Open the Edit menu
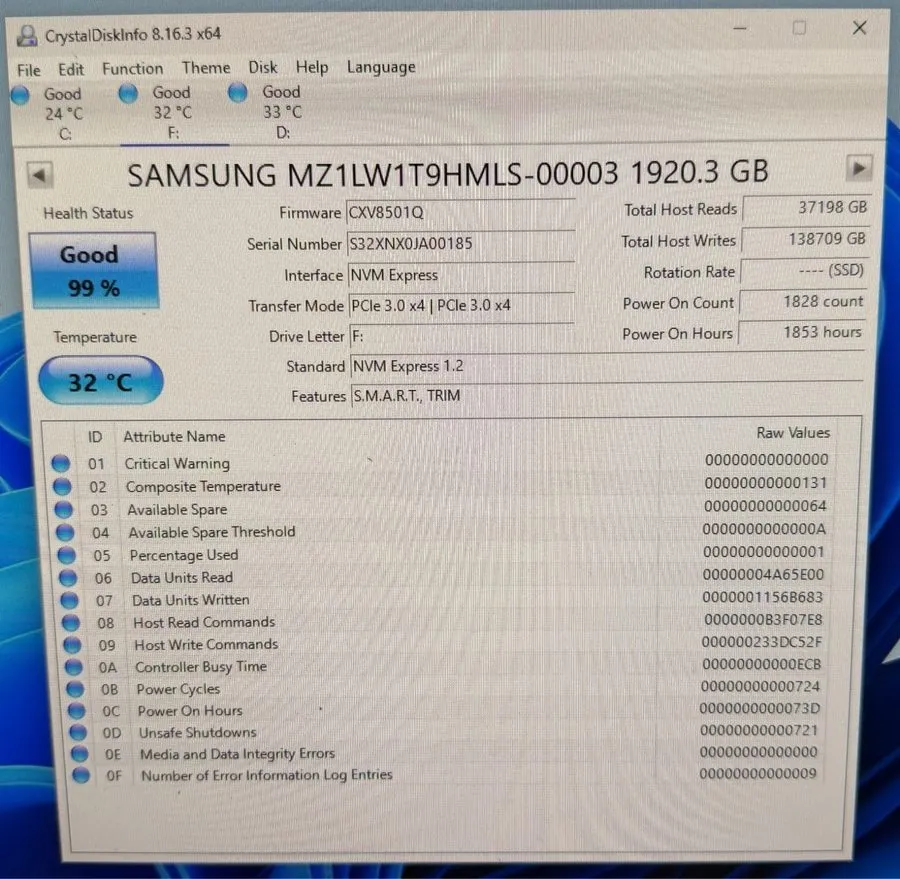900x879 pixels. click(x=71, y=69)
